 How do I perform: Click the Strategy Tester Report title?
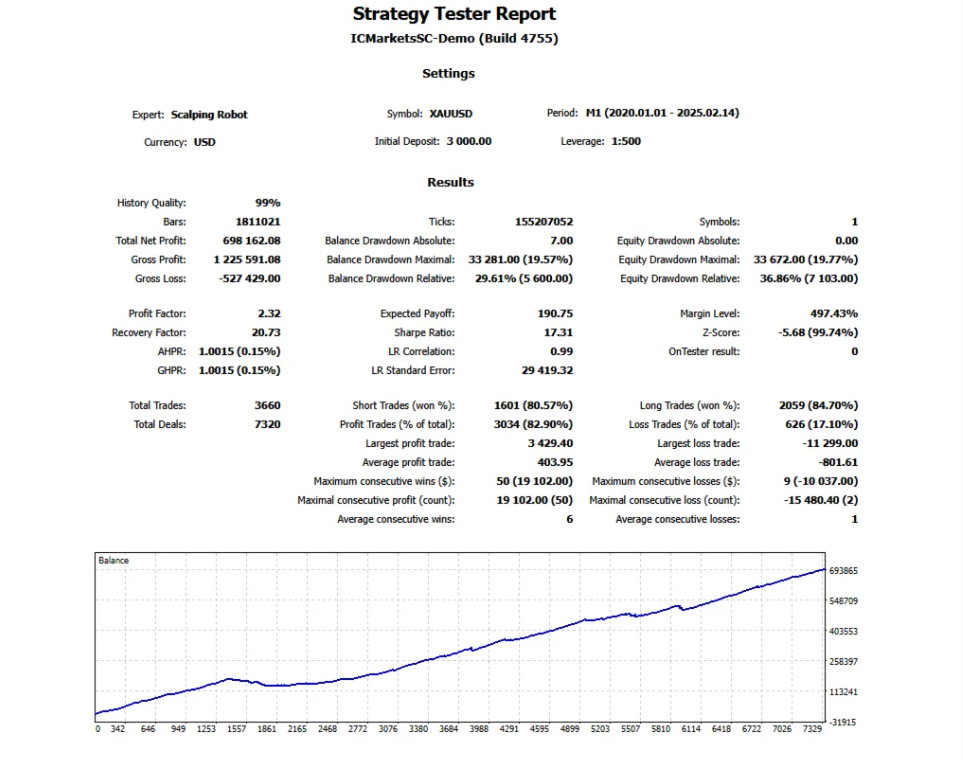tap(454, 14)
